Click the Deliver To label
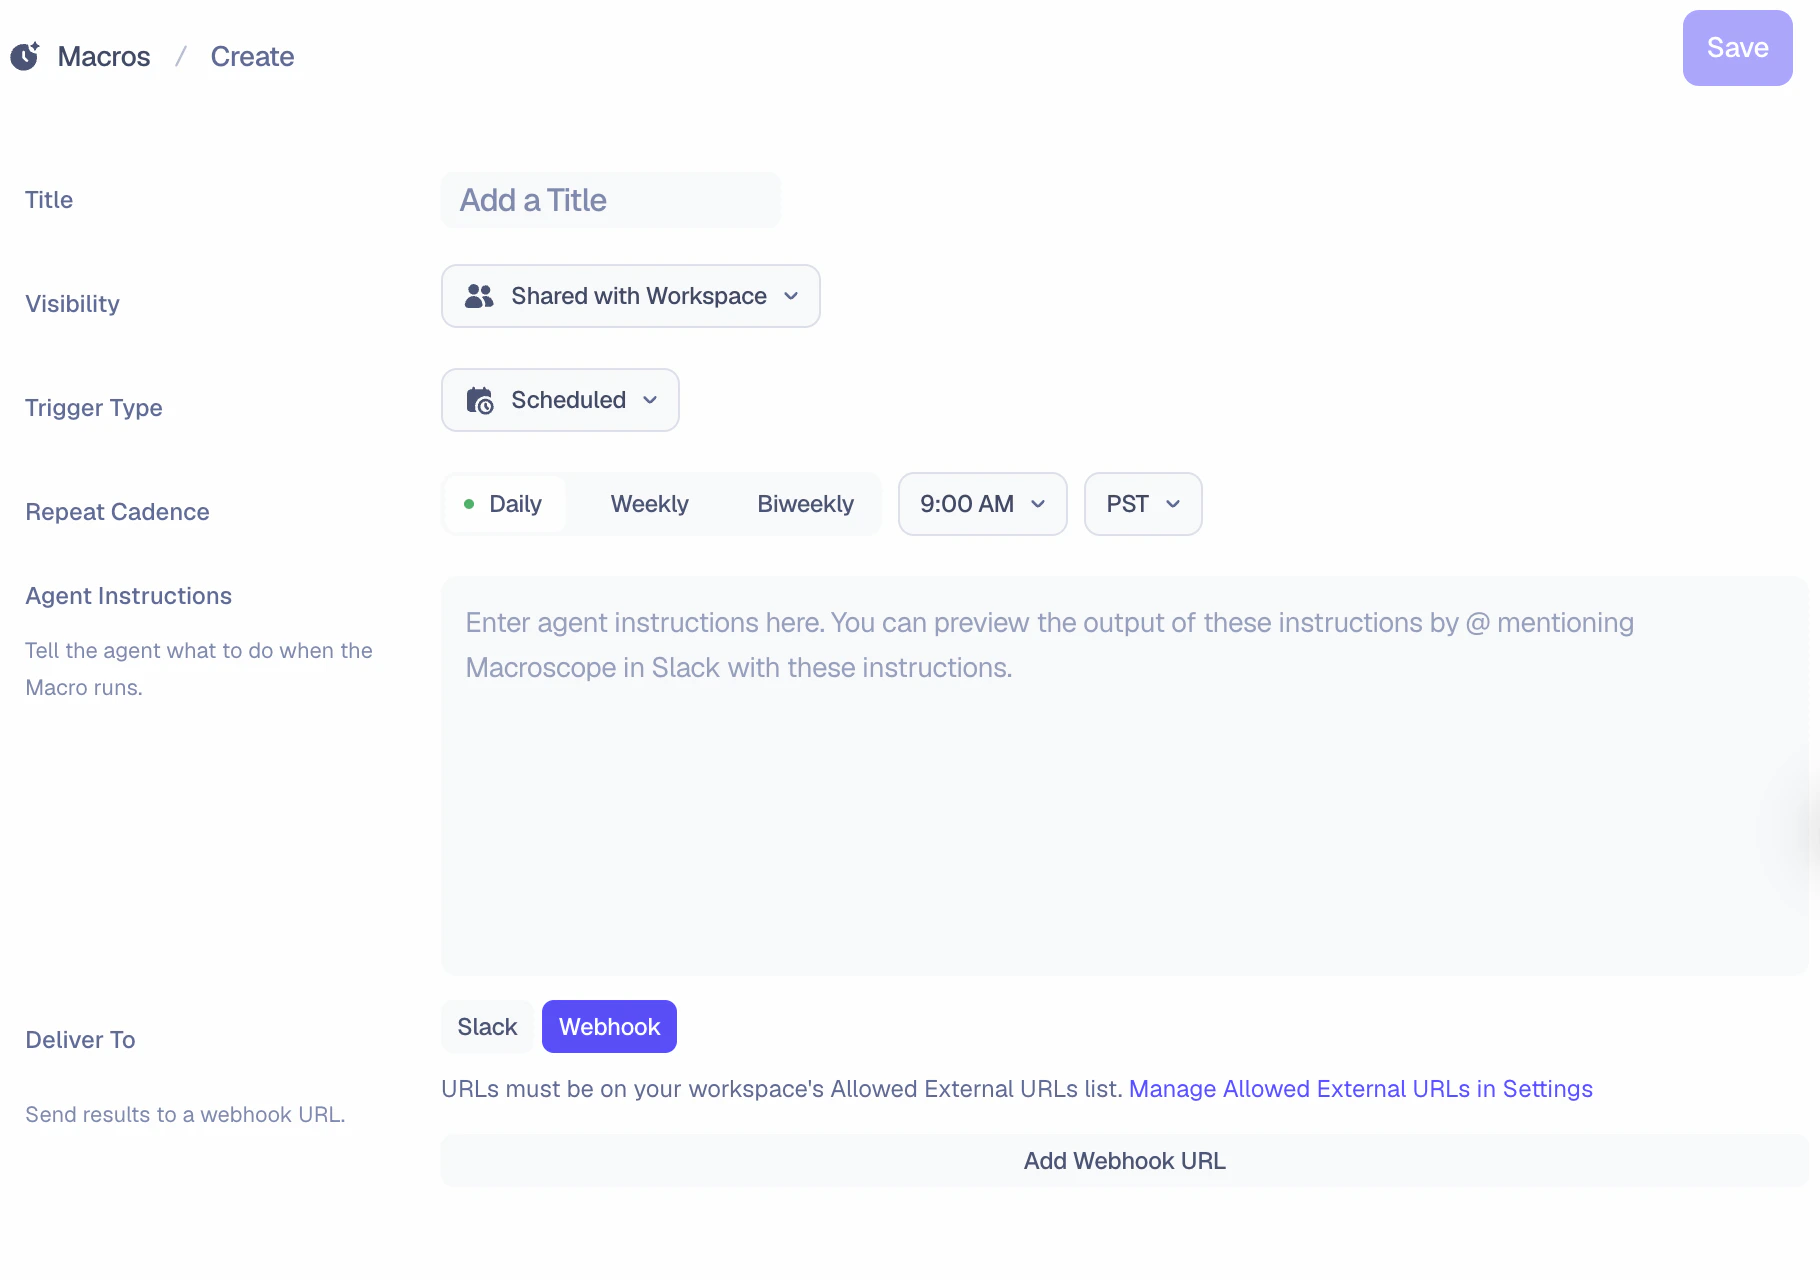 point(80,1040)
